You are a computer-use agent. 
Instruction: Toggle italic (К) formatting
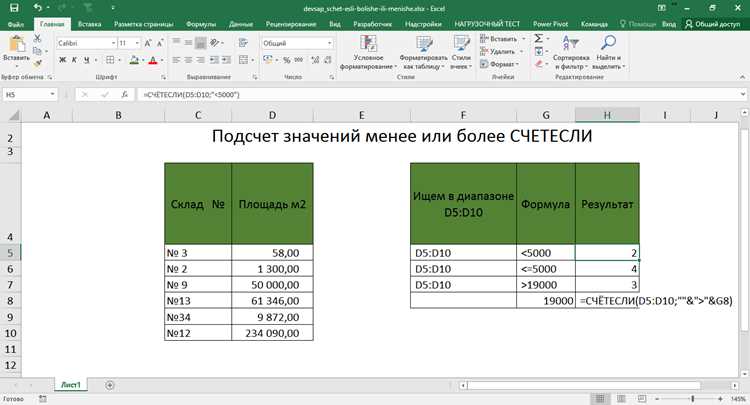(x=74, y=60)
